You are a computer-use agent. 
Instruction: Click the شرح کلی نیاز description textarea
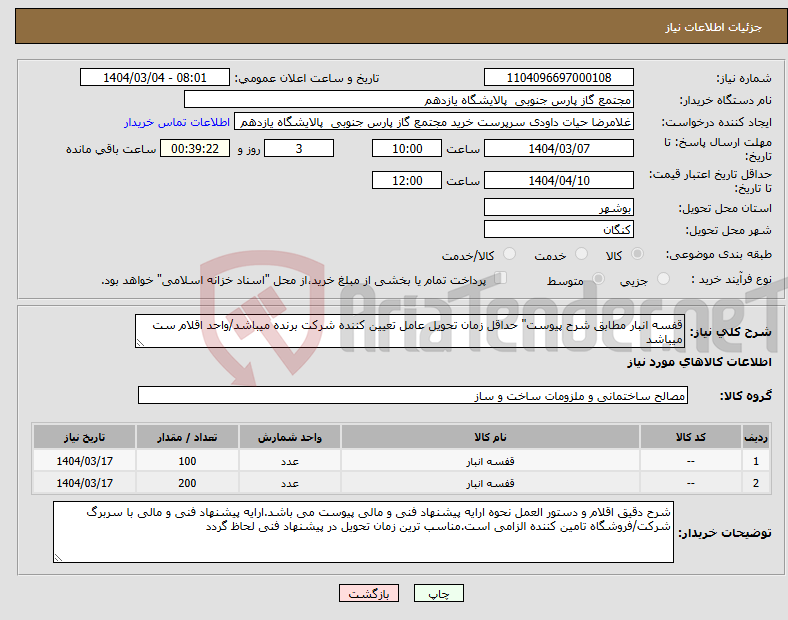[x=410, y=331]
